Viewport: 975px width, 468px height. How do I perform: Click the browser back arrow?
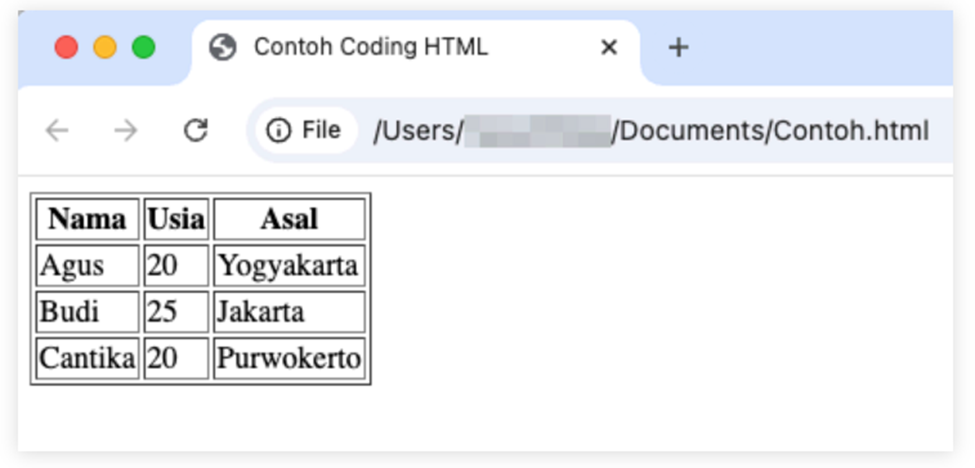click(57, 131)
